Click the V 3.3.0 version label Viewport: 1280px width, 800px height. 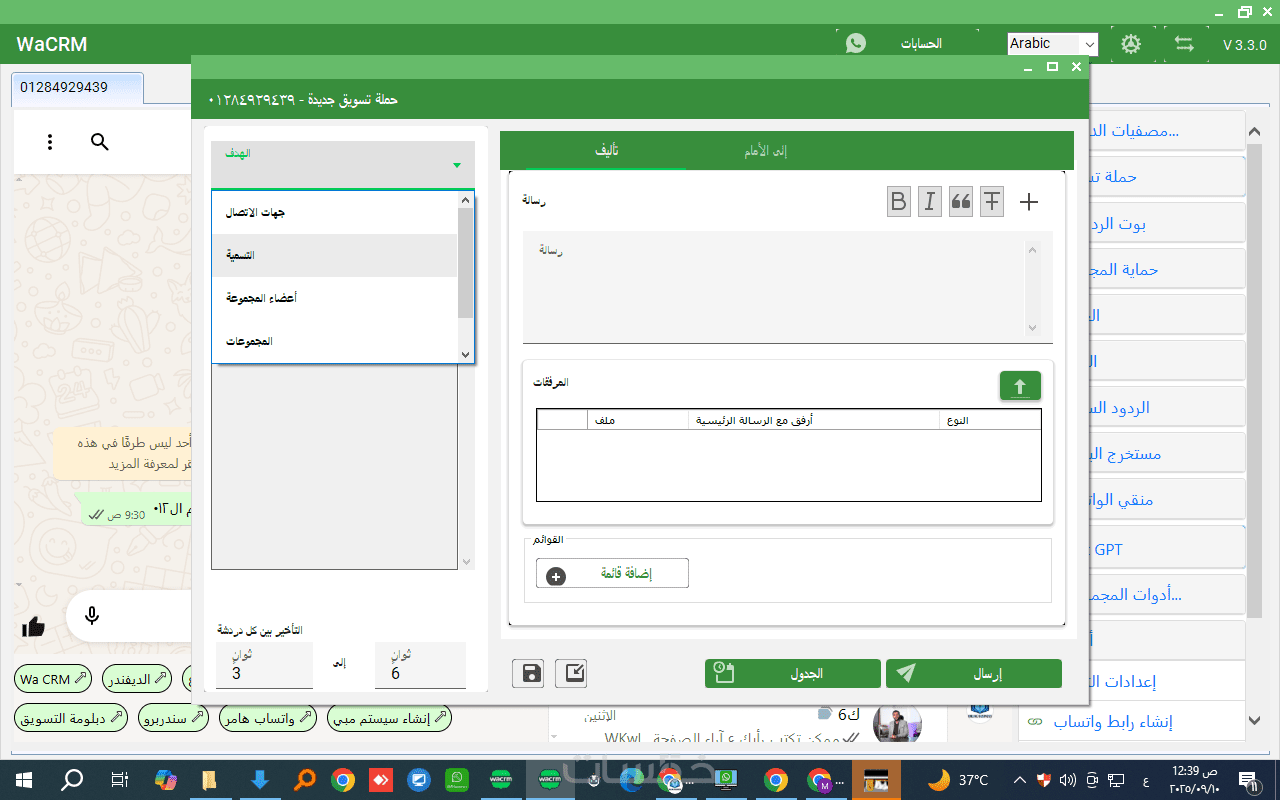point(1244,45)
